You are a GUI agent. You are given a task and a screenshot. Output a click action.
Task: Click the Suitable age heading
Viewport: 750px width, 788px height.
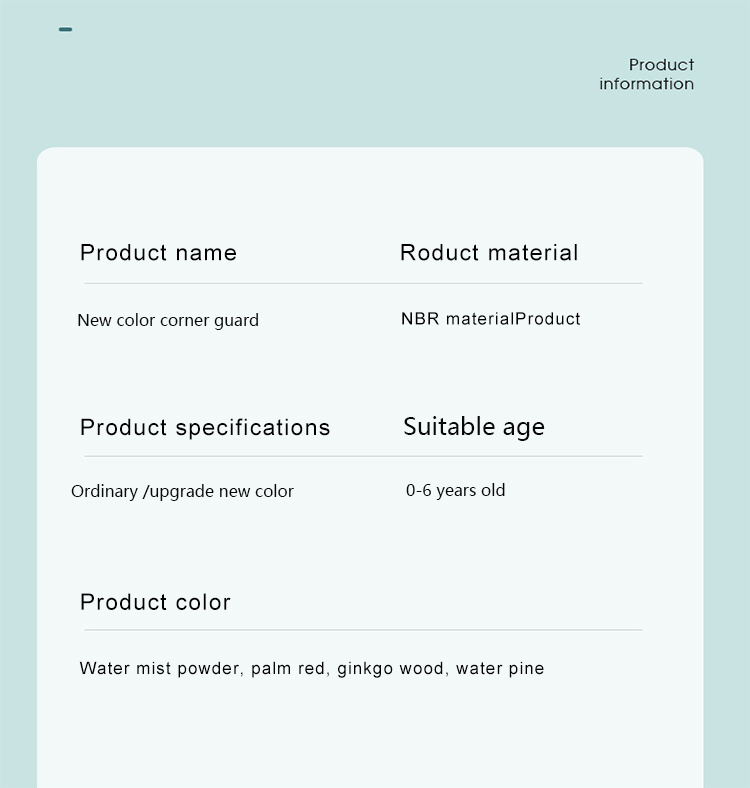coord(474,428)
